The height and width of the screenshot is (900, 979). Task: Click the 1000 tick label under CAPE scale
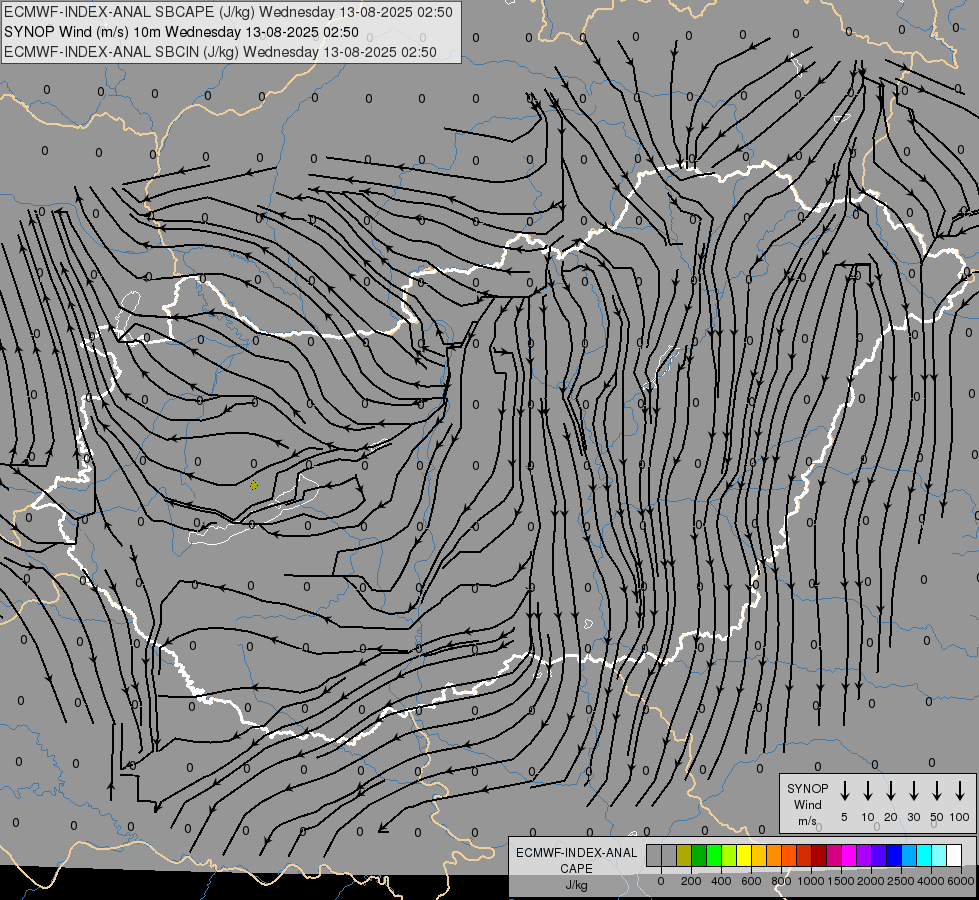(x=811, y=881)
